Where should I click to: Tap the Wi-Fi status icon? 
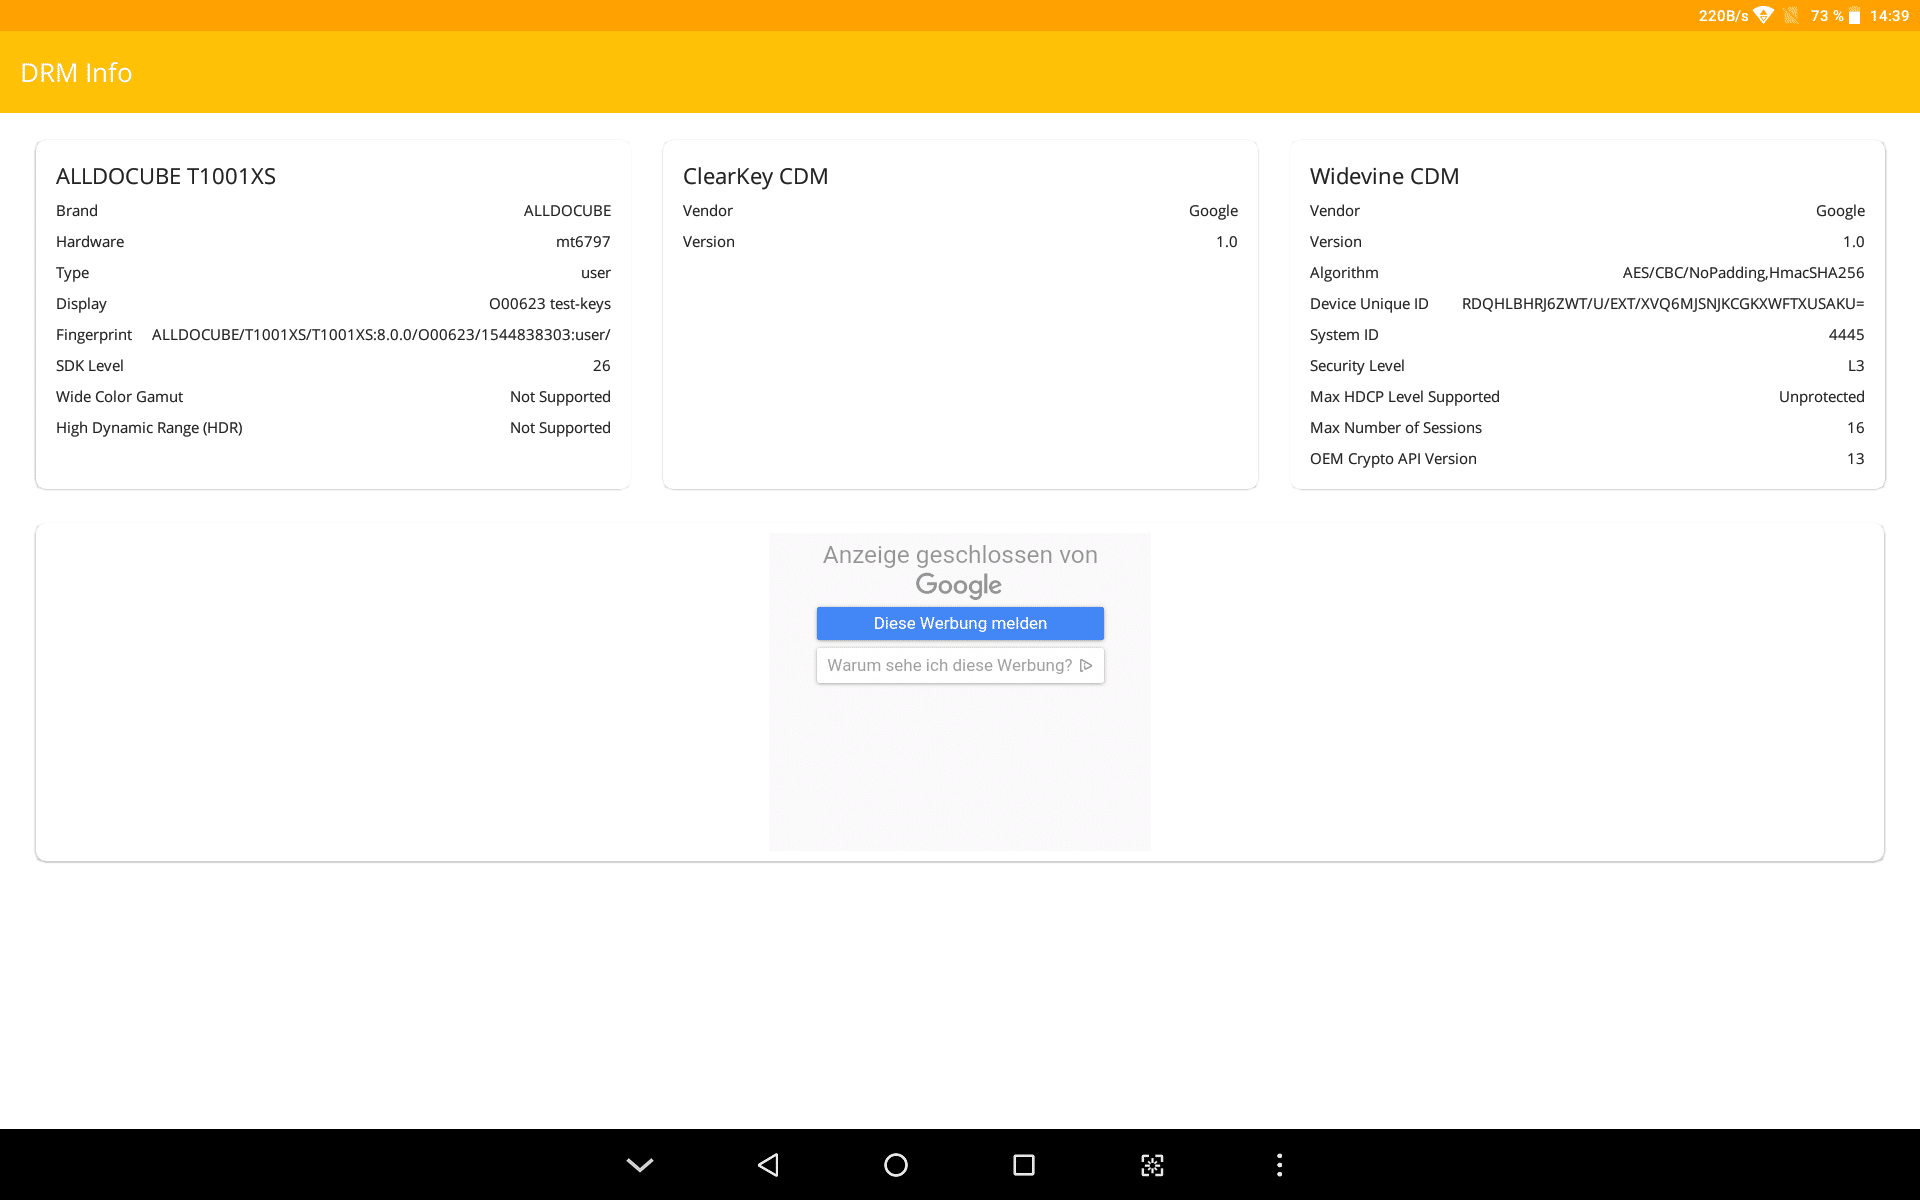(1764, 15)
